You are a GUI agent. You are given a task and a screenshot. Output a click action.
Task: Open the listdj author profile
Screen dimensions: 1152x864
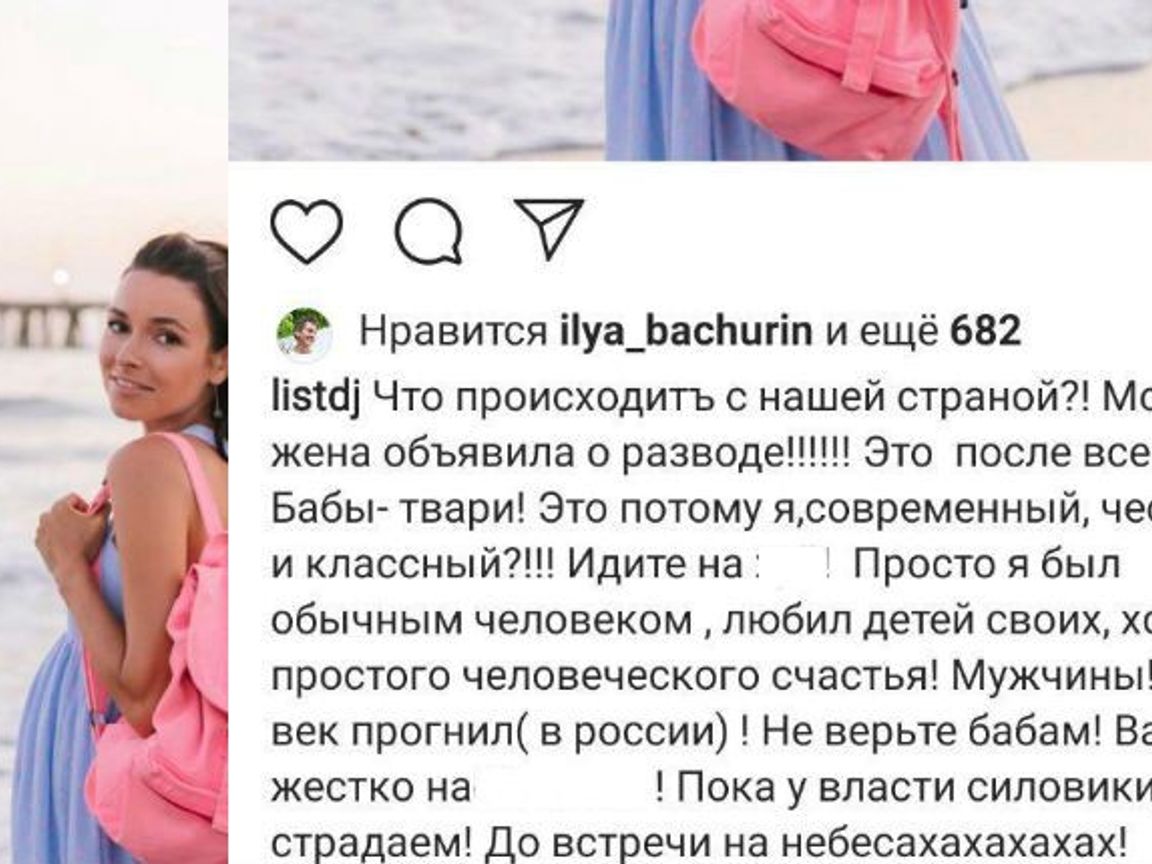(315, 398)
